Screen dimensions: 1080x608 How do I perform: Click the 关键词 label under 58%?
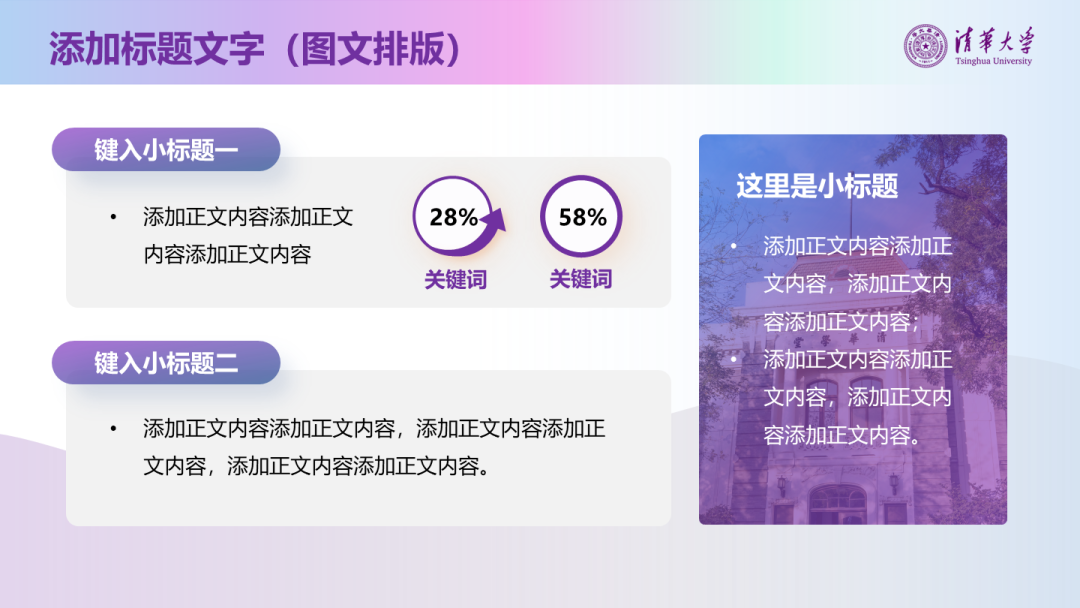581,280
